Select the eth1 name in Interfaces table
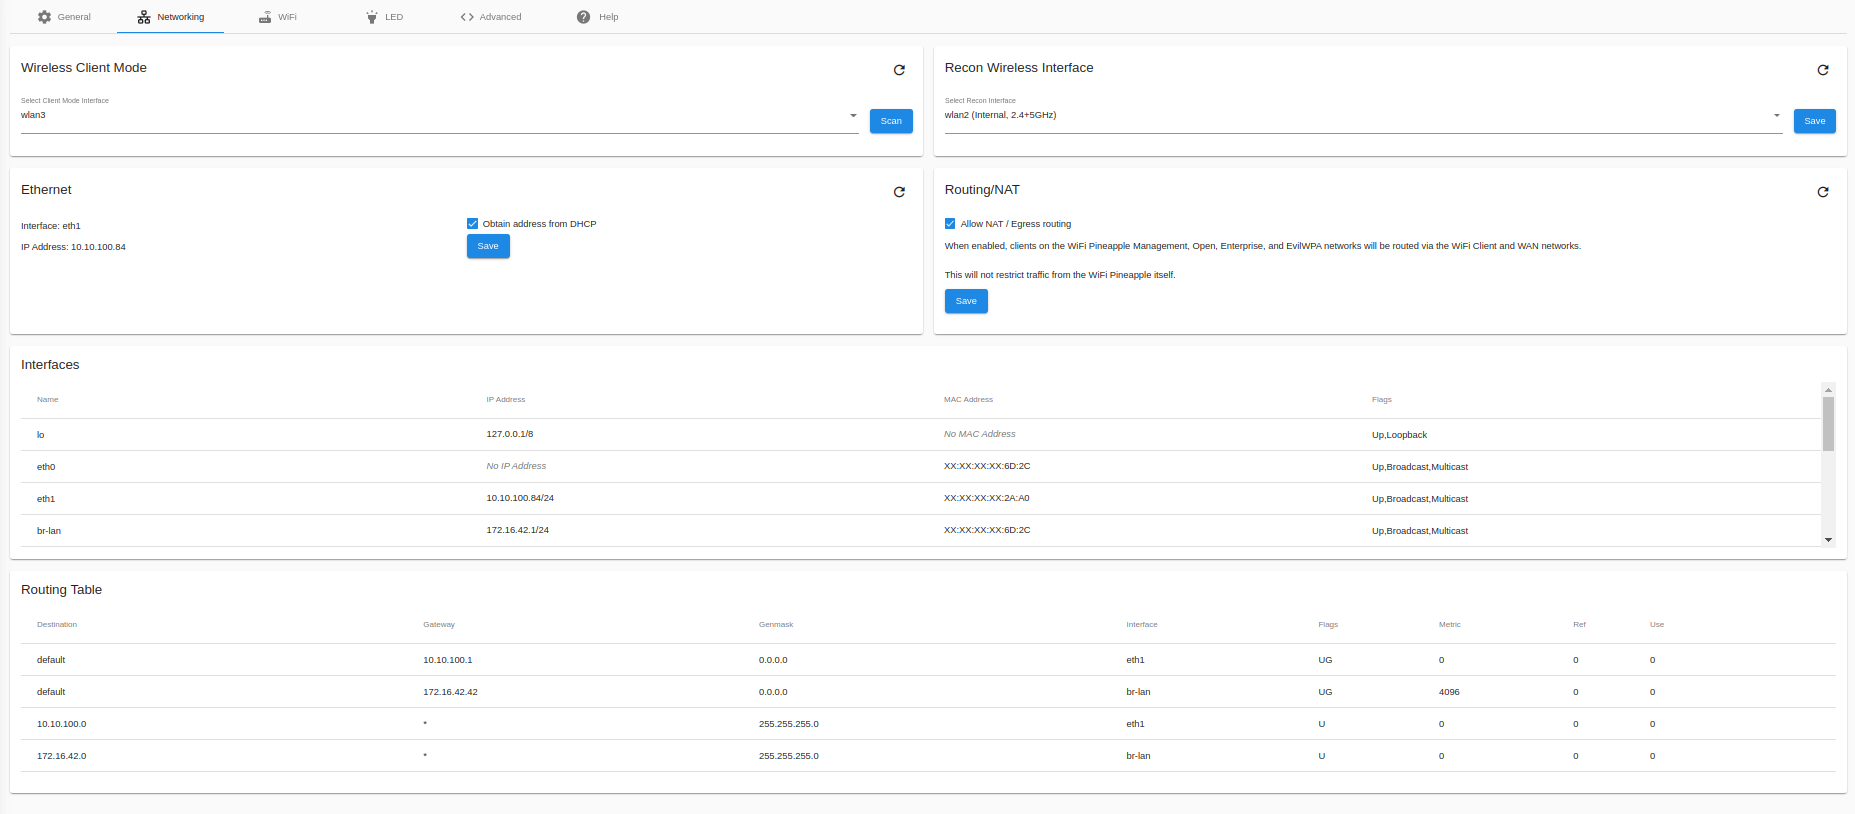 pyautogui.click(x=46, y=499)
